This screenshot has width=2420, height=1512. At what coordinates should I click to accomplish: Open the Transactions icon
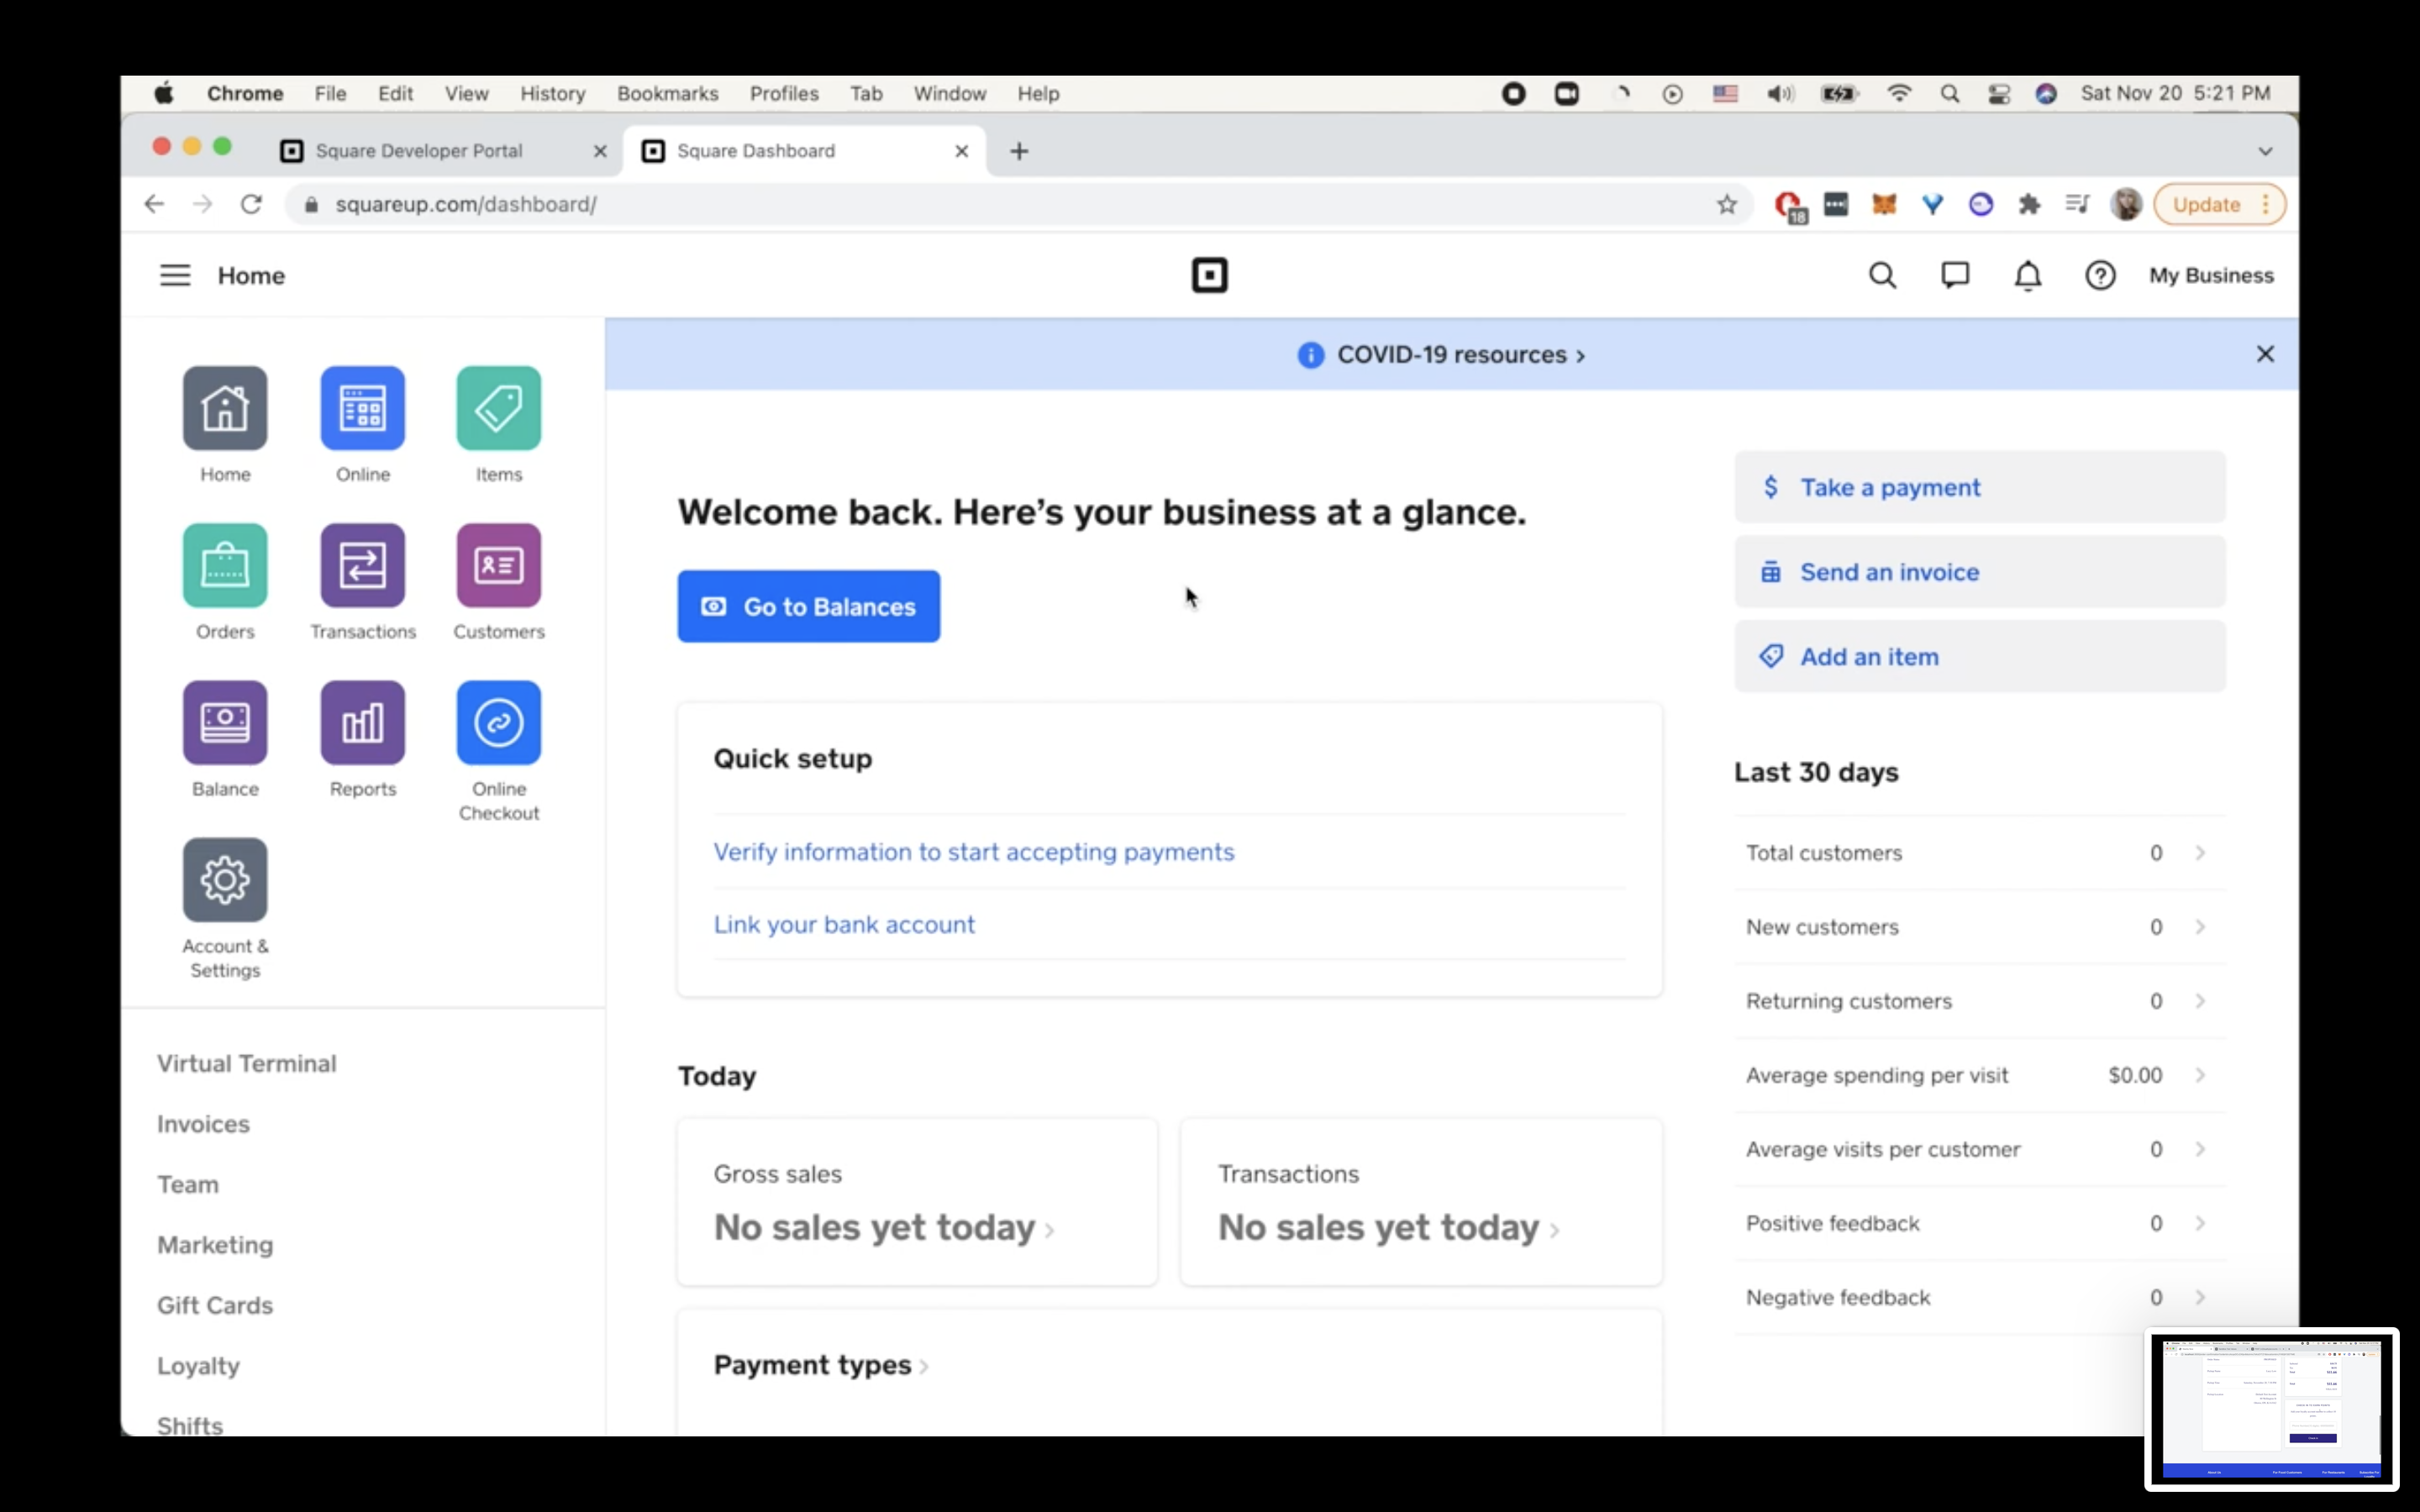coord(362,565)
